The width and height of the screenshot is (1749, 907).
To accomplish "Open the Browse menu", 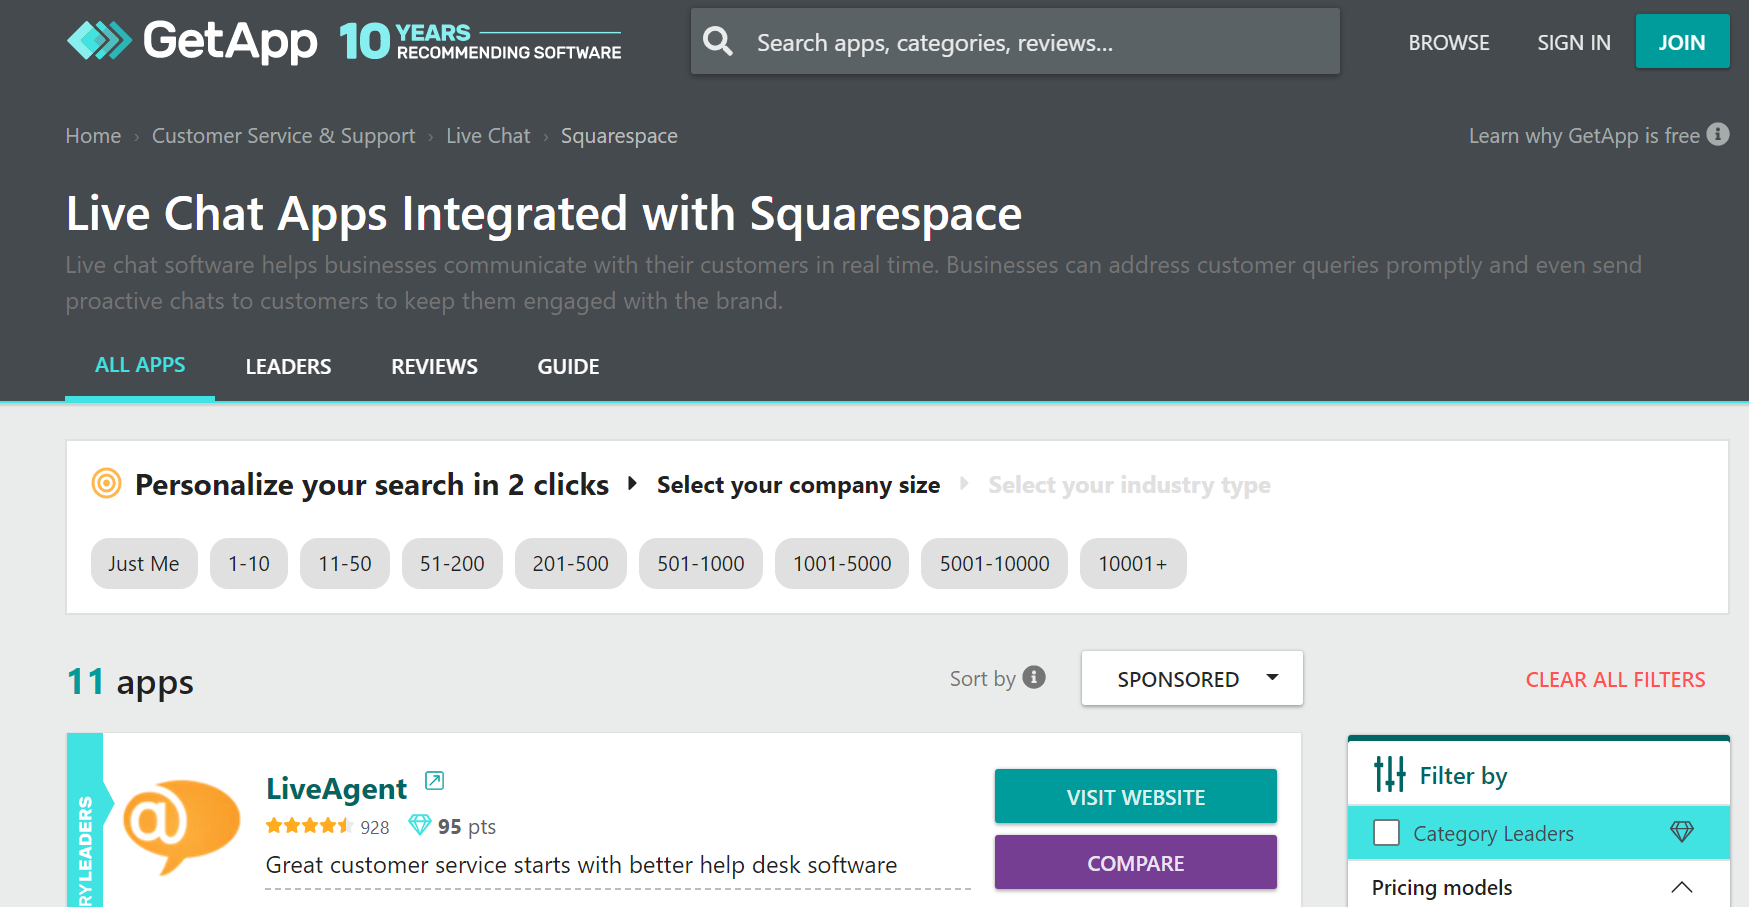I will tap(1449, 43).
